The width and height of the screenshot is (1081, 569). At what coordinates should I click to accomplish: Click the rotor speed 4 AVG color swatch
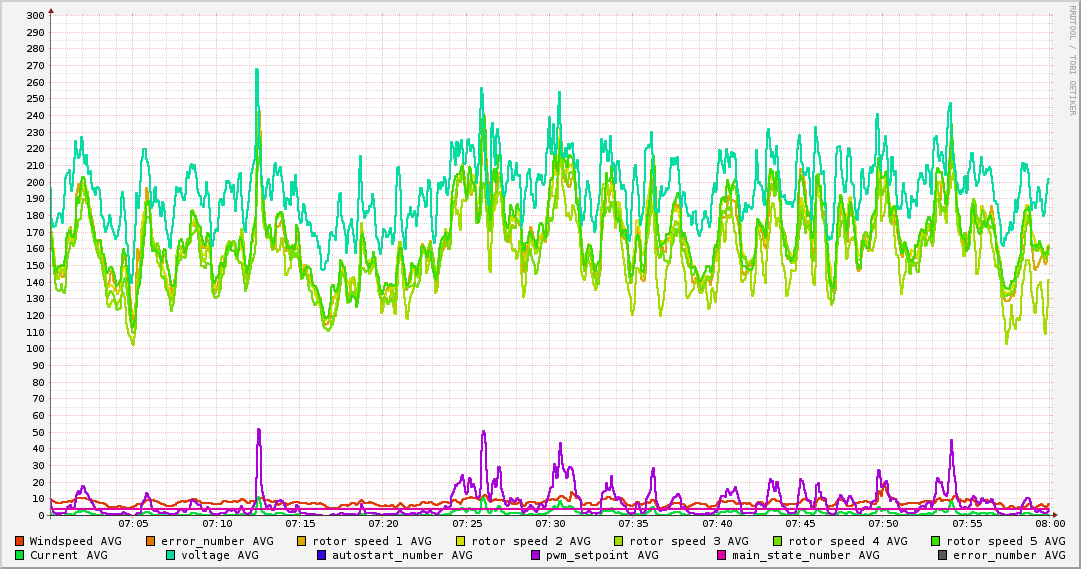pyautogui.click(x=777, y=541)
